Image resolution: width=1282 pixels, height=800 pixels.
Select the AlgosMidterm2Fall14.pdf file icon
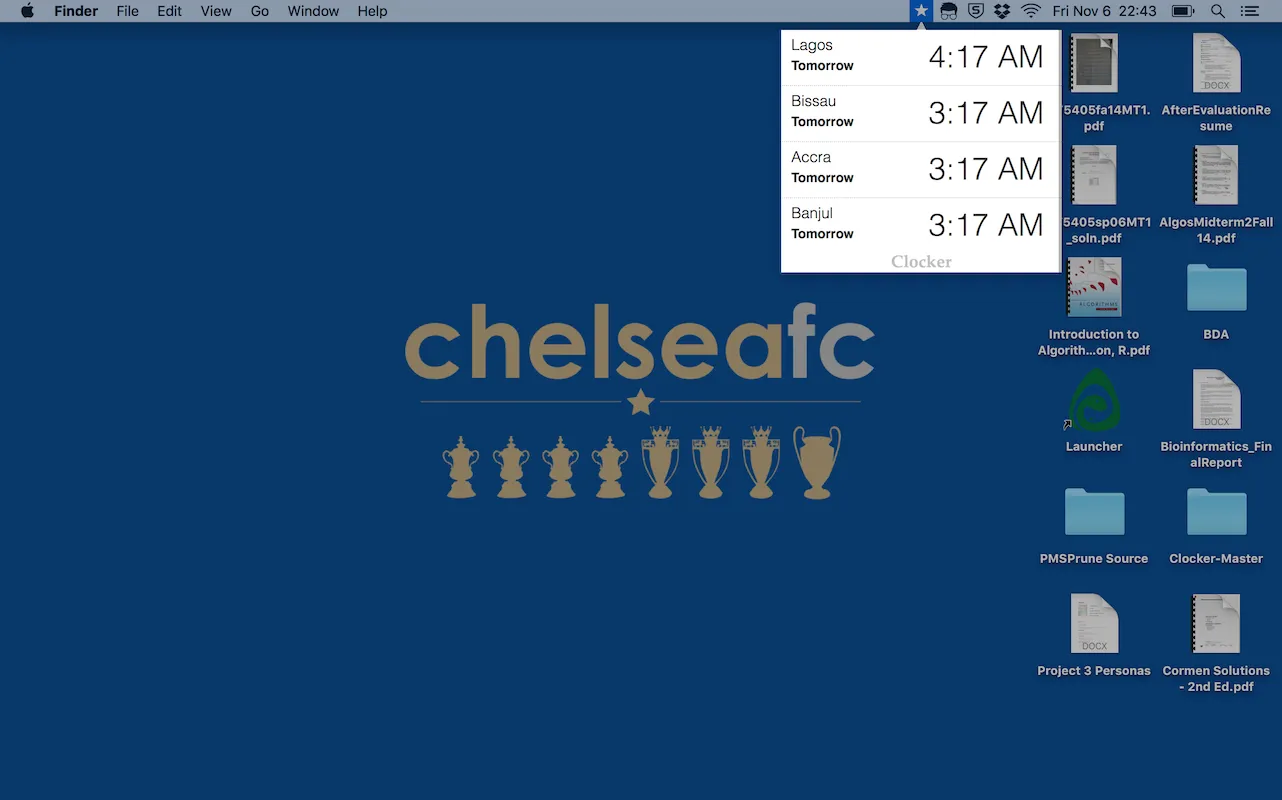click(x=1216, y=175)
